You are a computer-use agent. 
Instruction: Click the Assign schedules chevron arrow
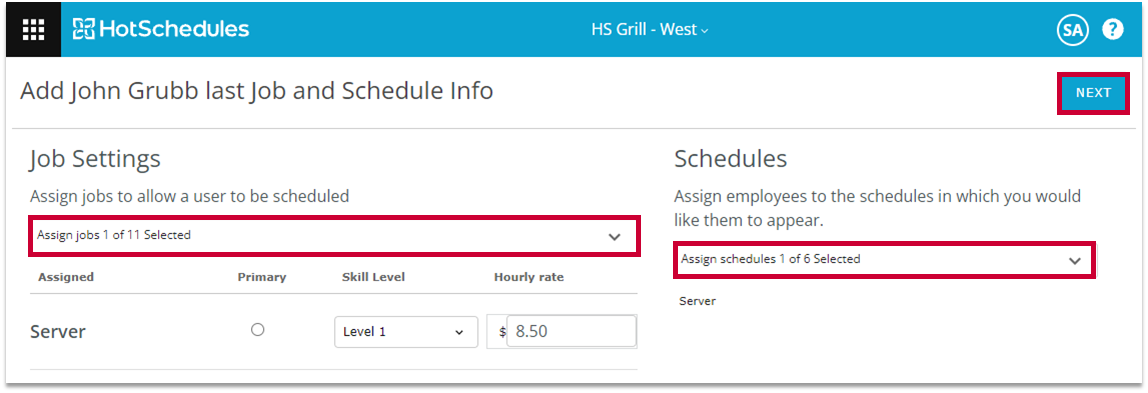pyautogui.click(x=1075, y=261)
